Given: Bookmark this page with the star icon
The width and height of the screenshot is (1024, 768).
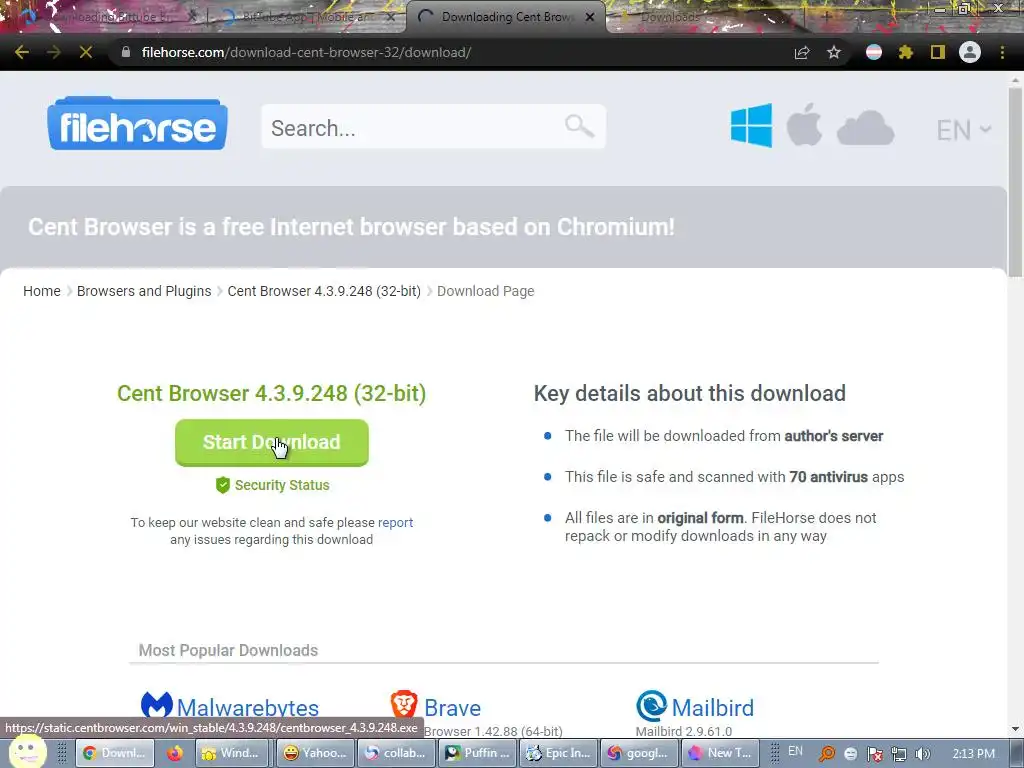Looking at the screenshot, I should [834, 52].
